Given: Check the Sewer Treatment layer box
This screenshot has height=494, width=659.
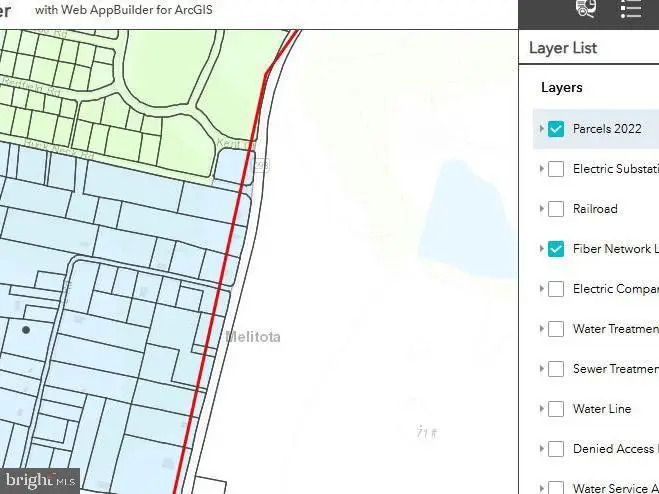Looking at the screenshot, I should (x=556, y=369).
